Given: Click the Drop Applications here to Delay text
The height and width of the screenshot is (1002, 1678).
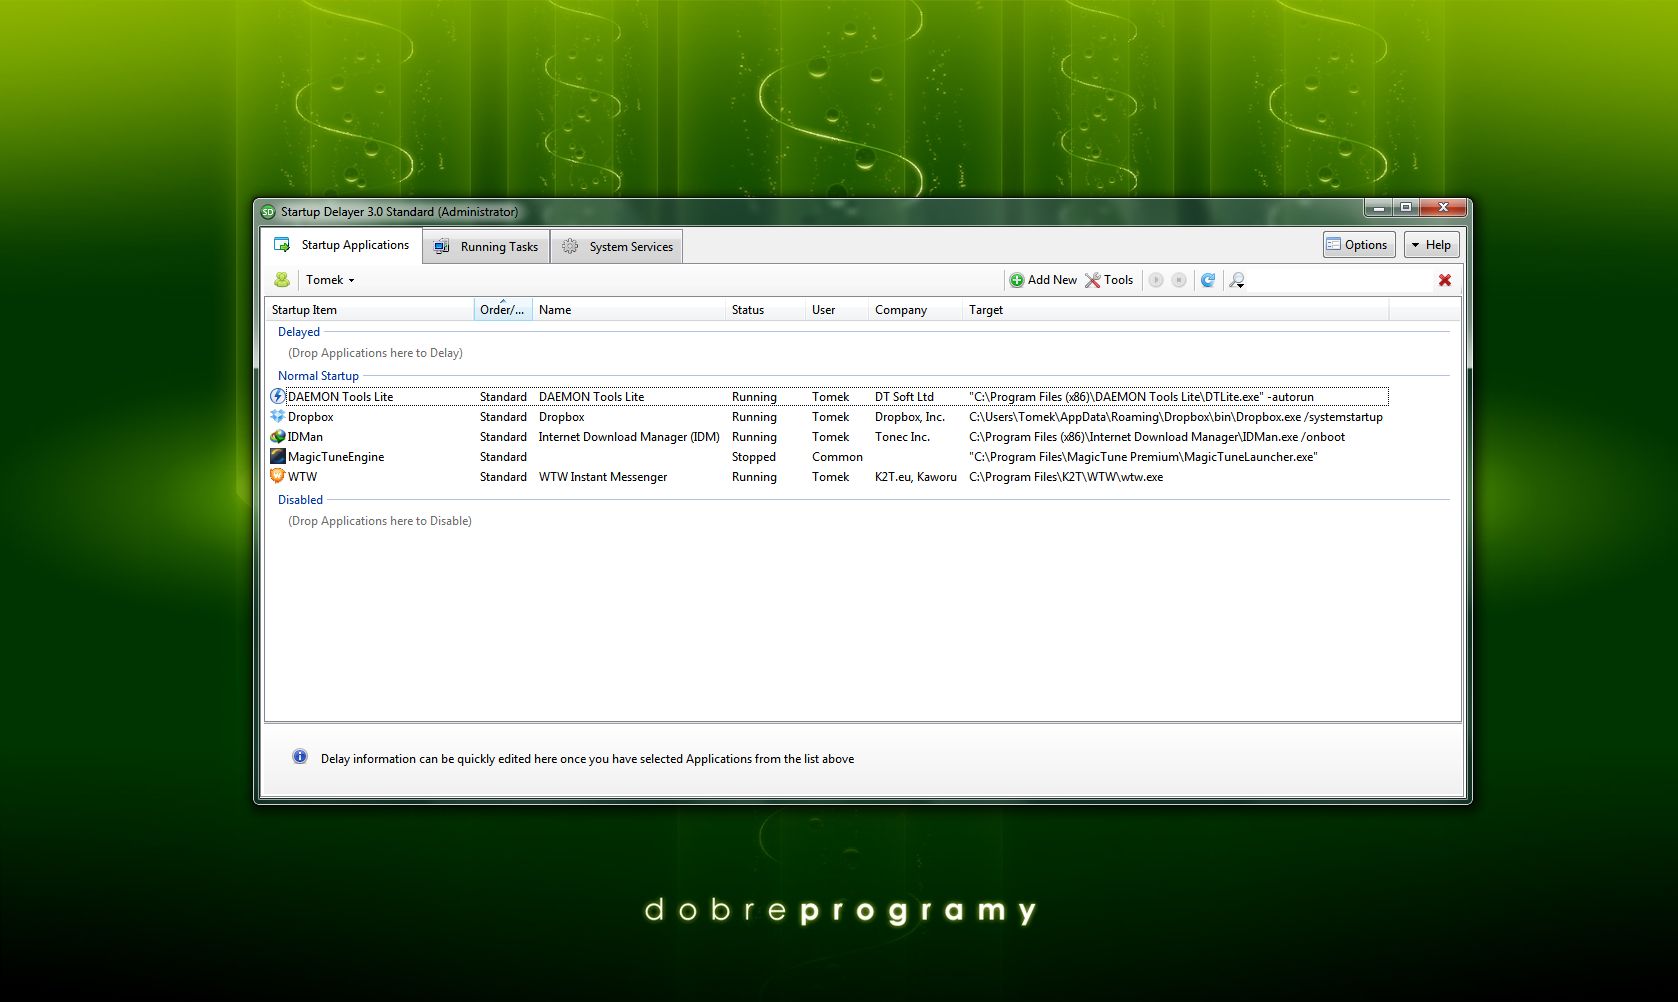Looking at the screenshot, I should 375,353.
